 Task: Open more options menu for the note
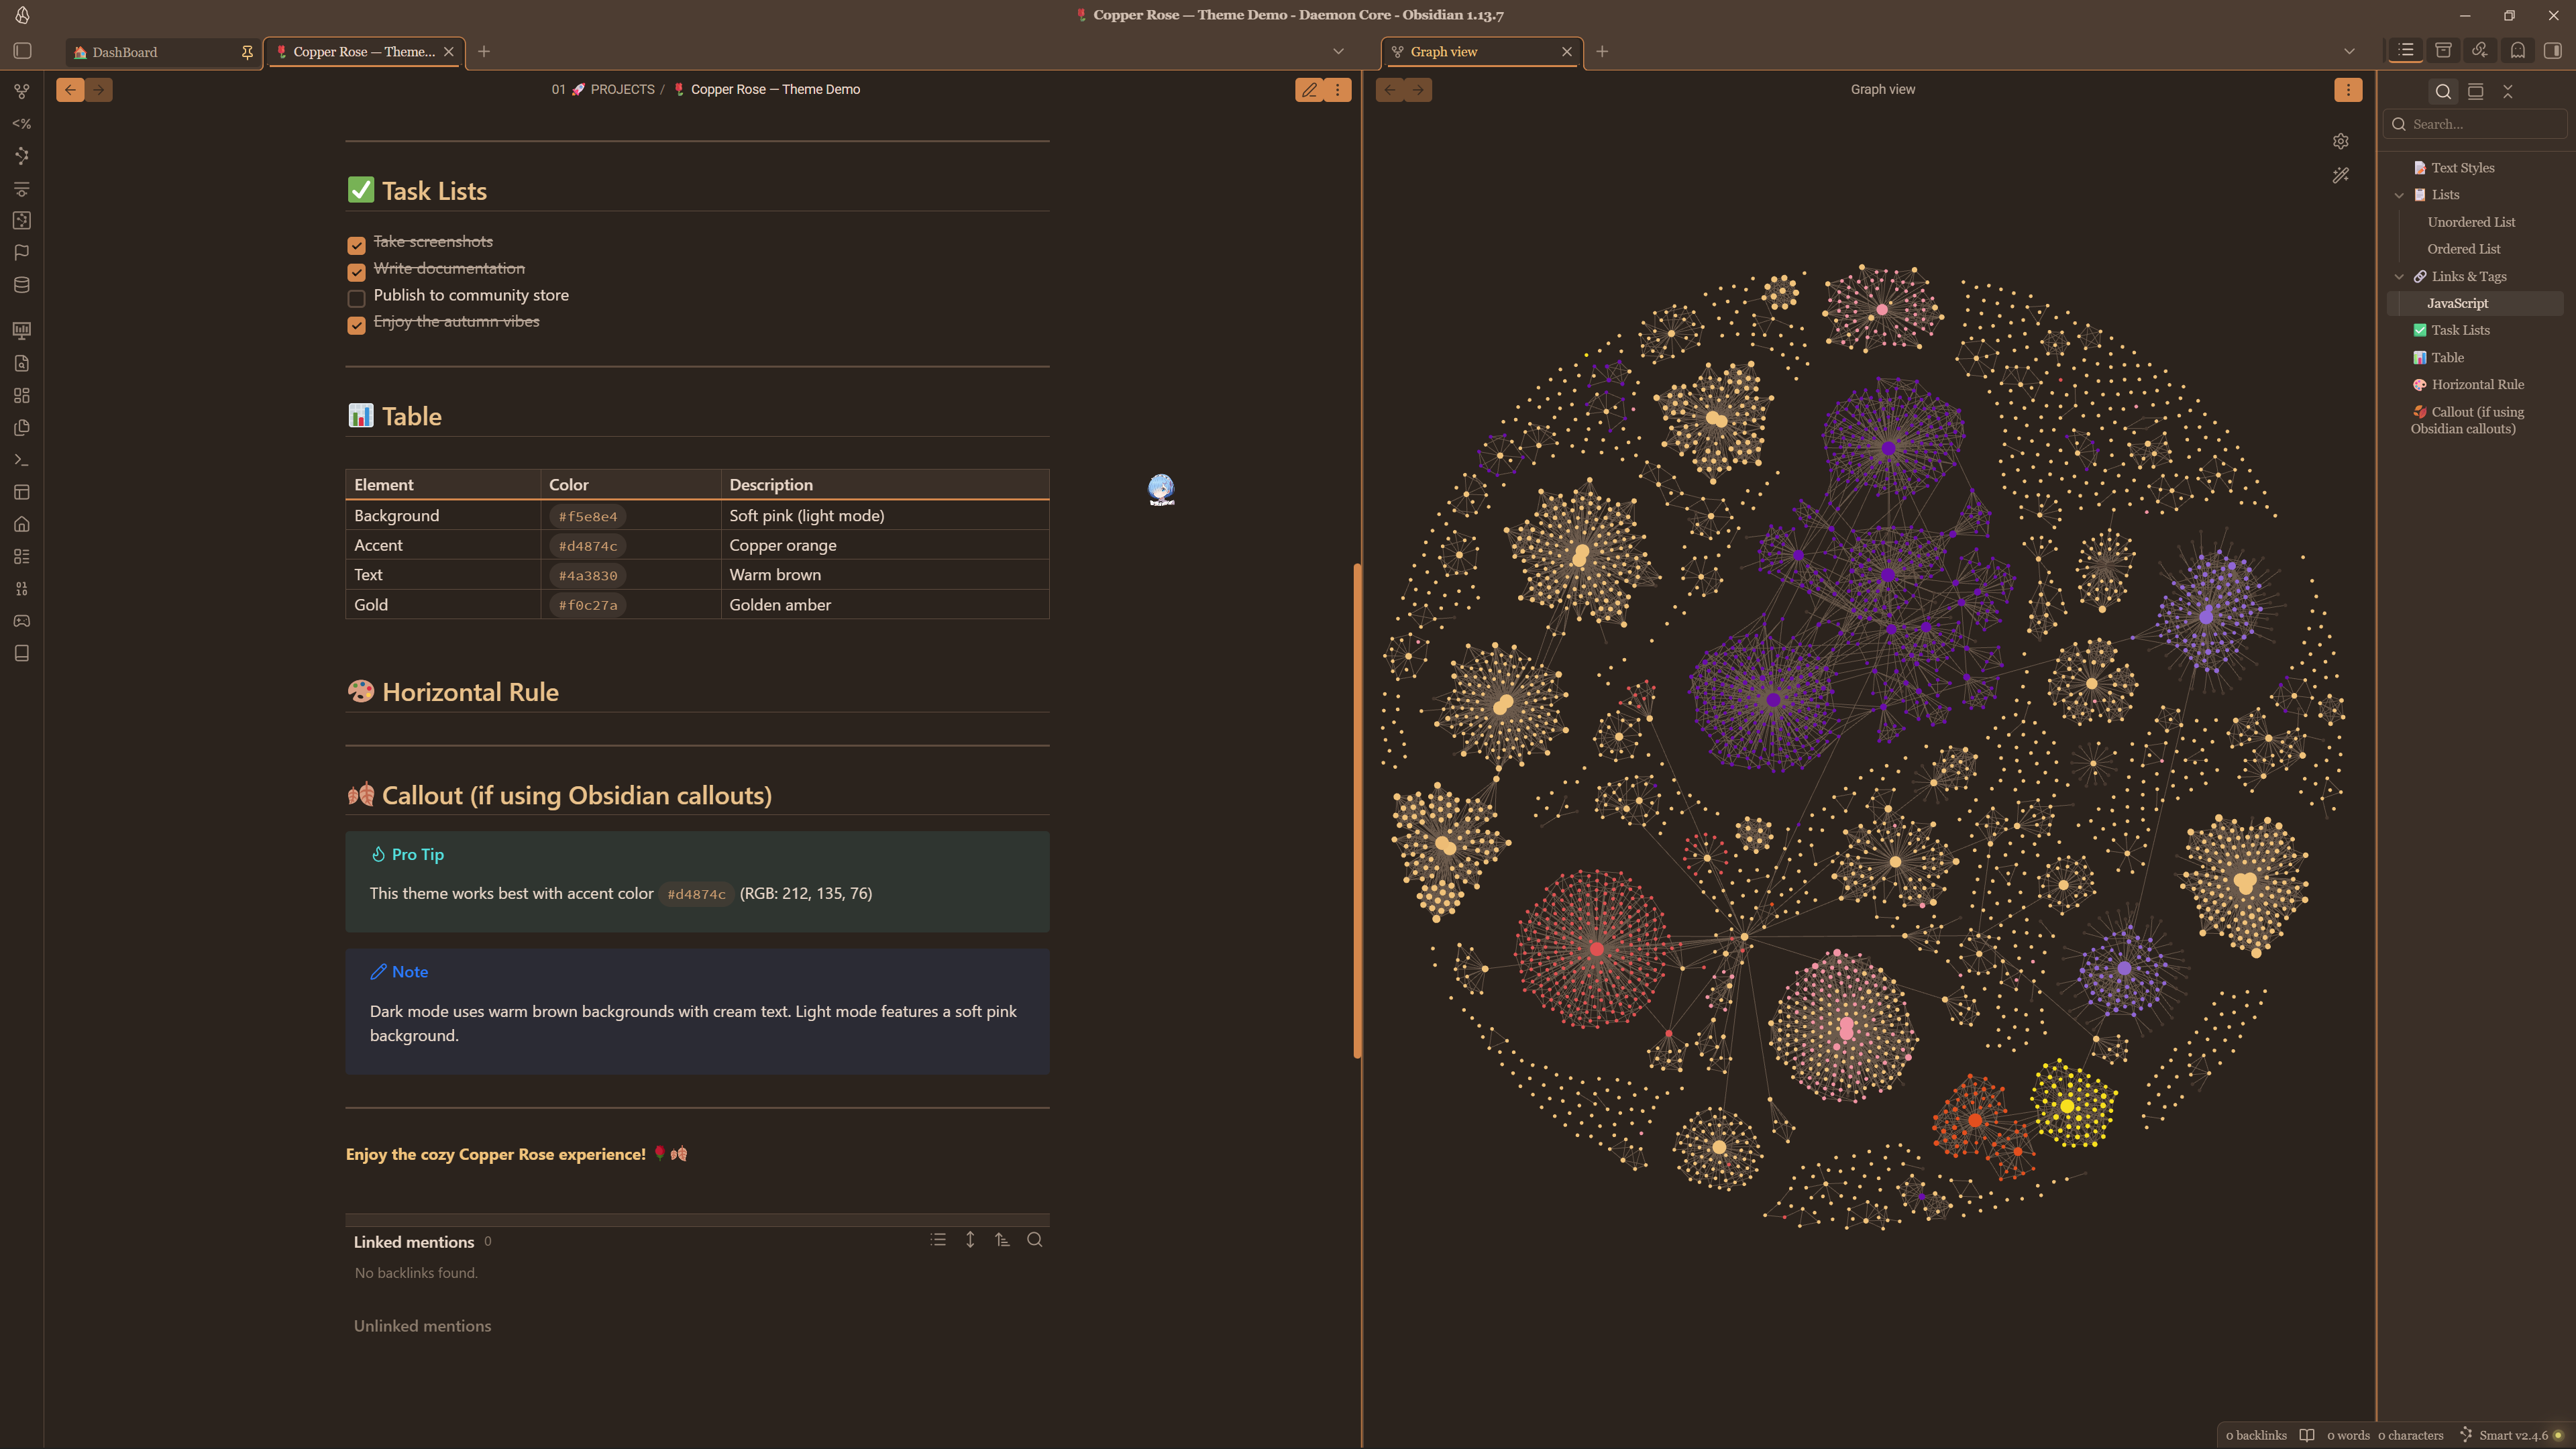[1338, 90]
